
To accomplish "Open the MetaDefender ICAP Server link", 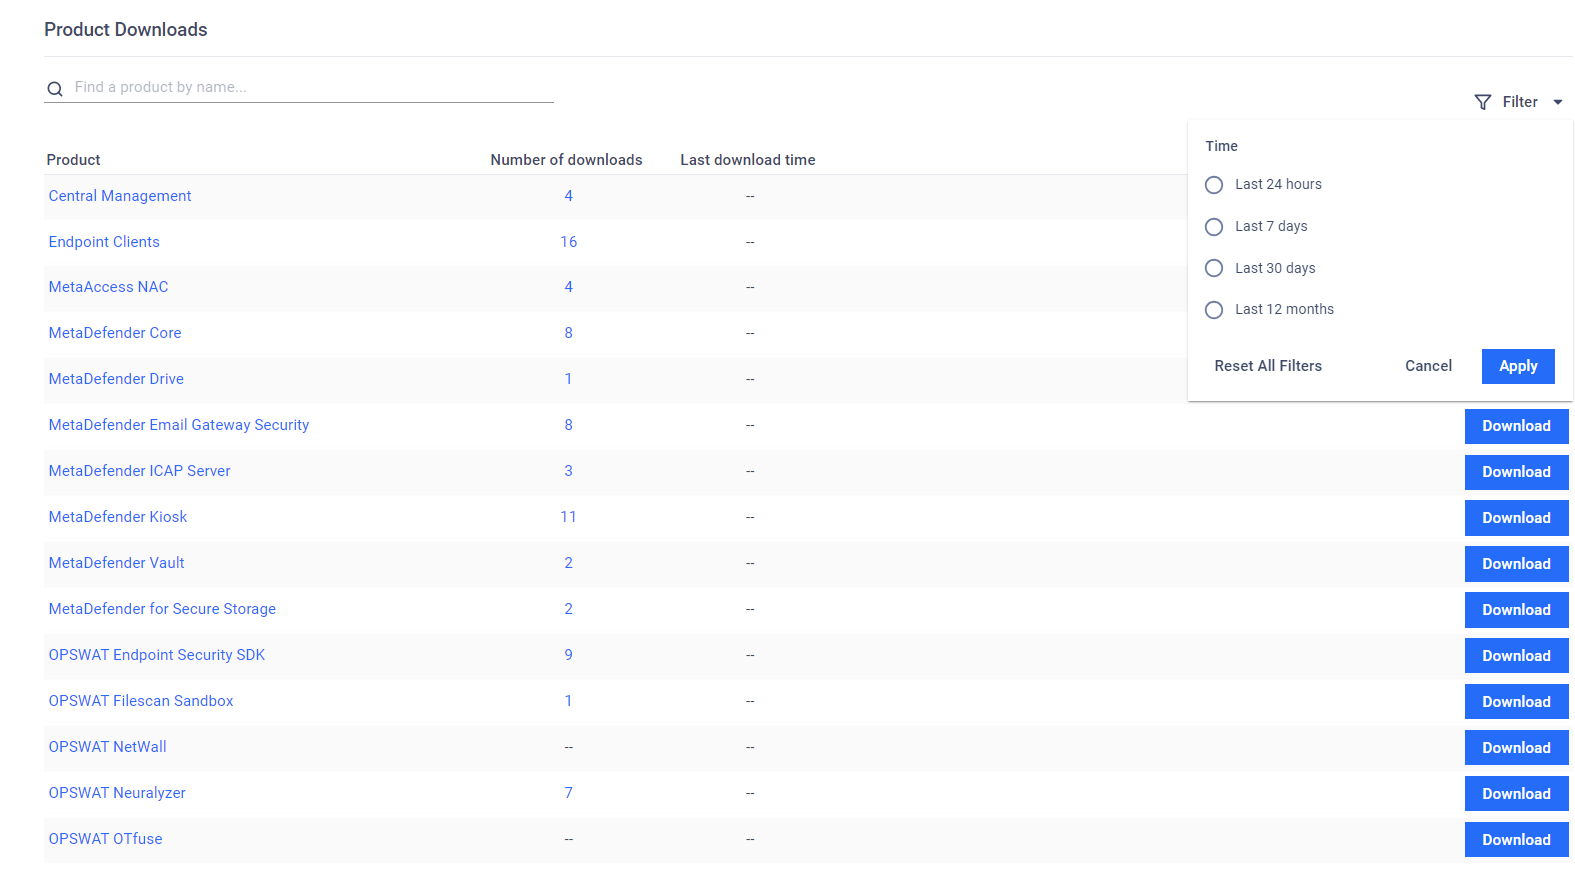I will click(139, 471).
